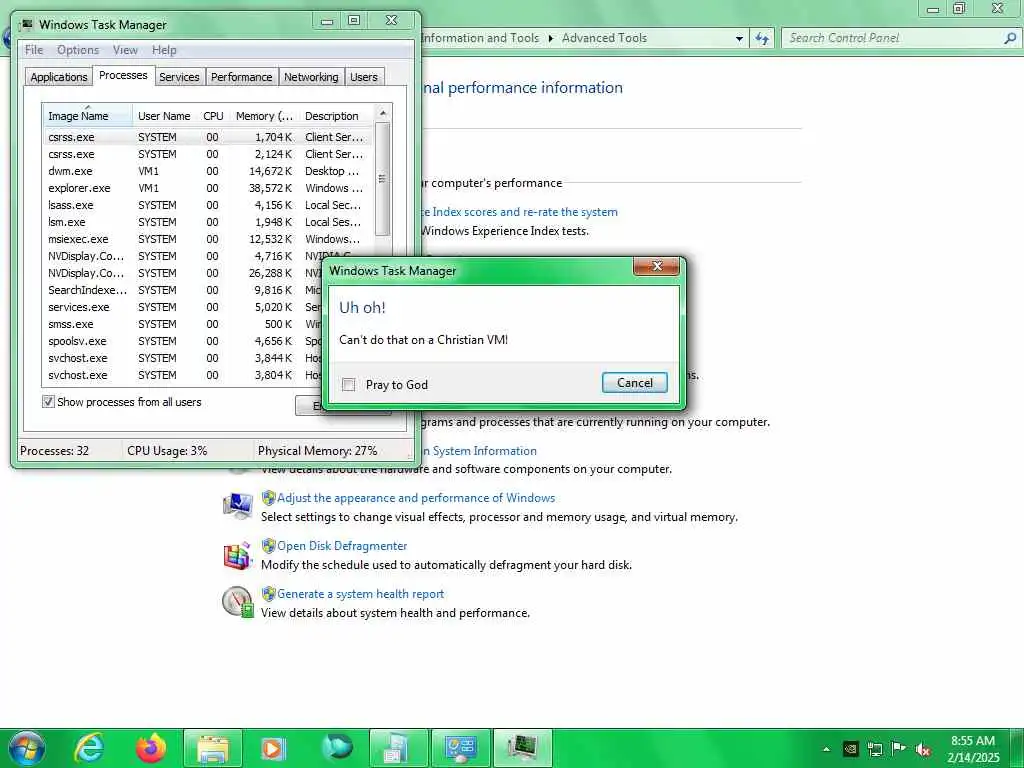This screenshot has width=1024, height=768.
Task: Click the process list scrollbar thumb
Action: (x=383, y=179)
